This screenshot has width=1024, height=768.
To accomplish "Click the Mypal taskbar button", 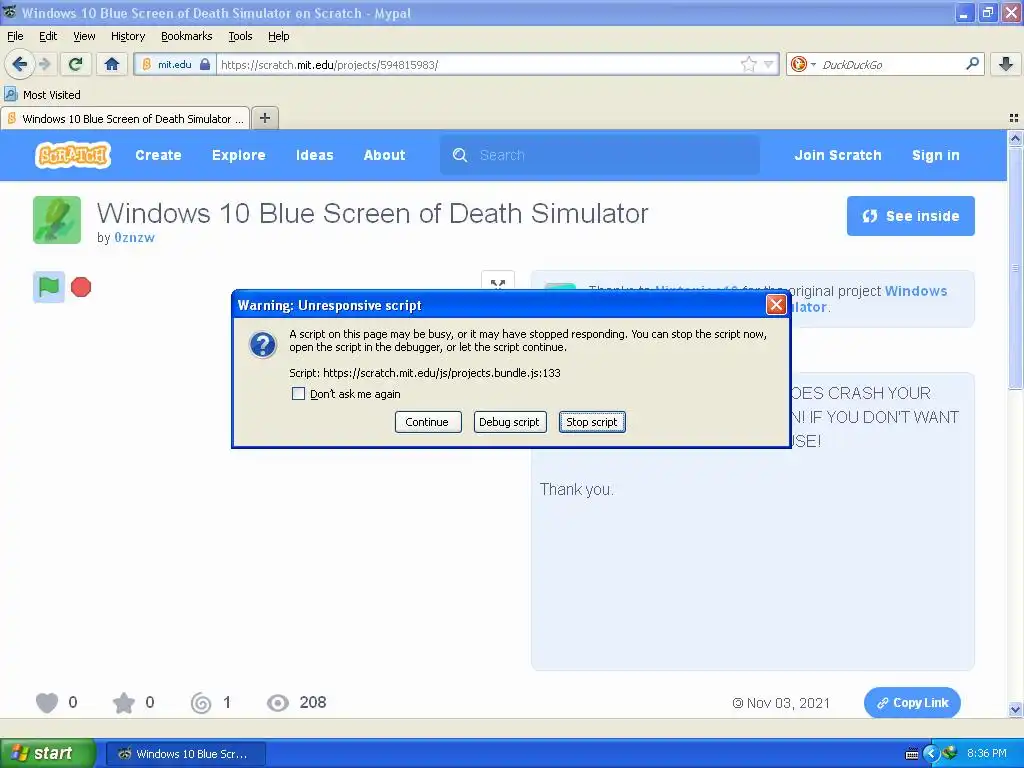I will [185, 754].
